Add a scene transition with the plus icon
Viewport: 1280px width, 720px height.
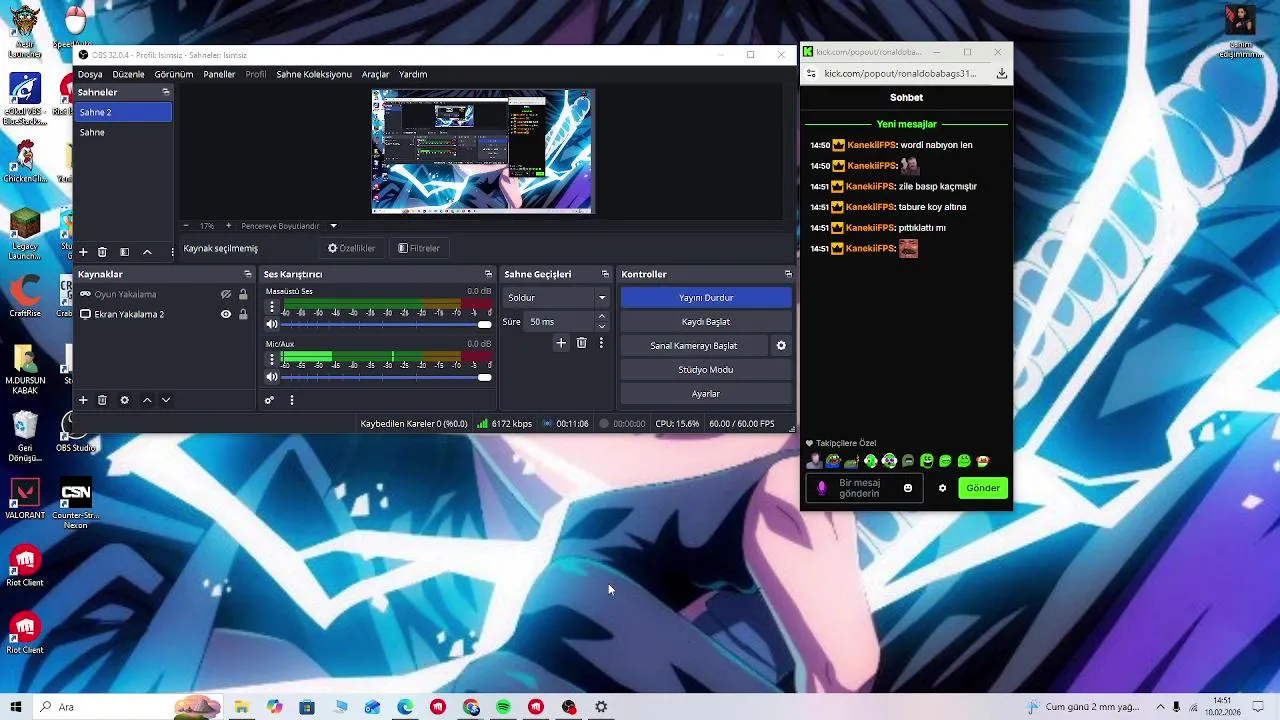[x=561, y=343]
